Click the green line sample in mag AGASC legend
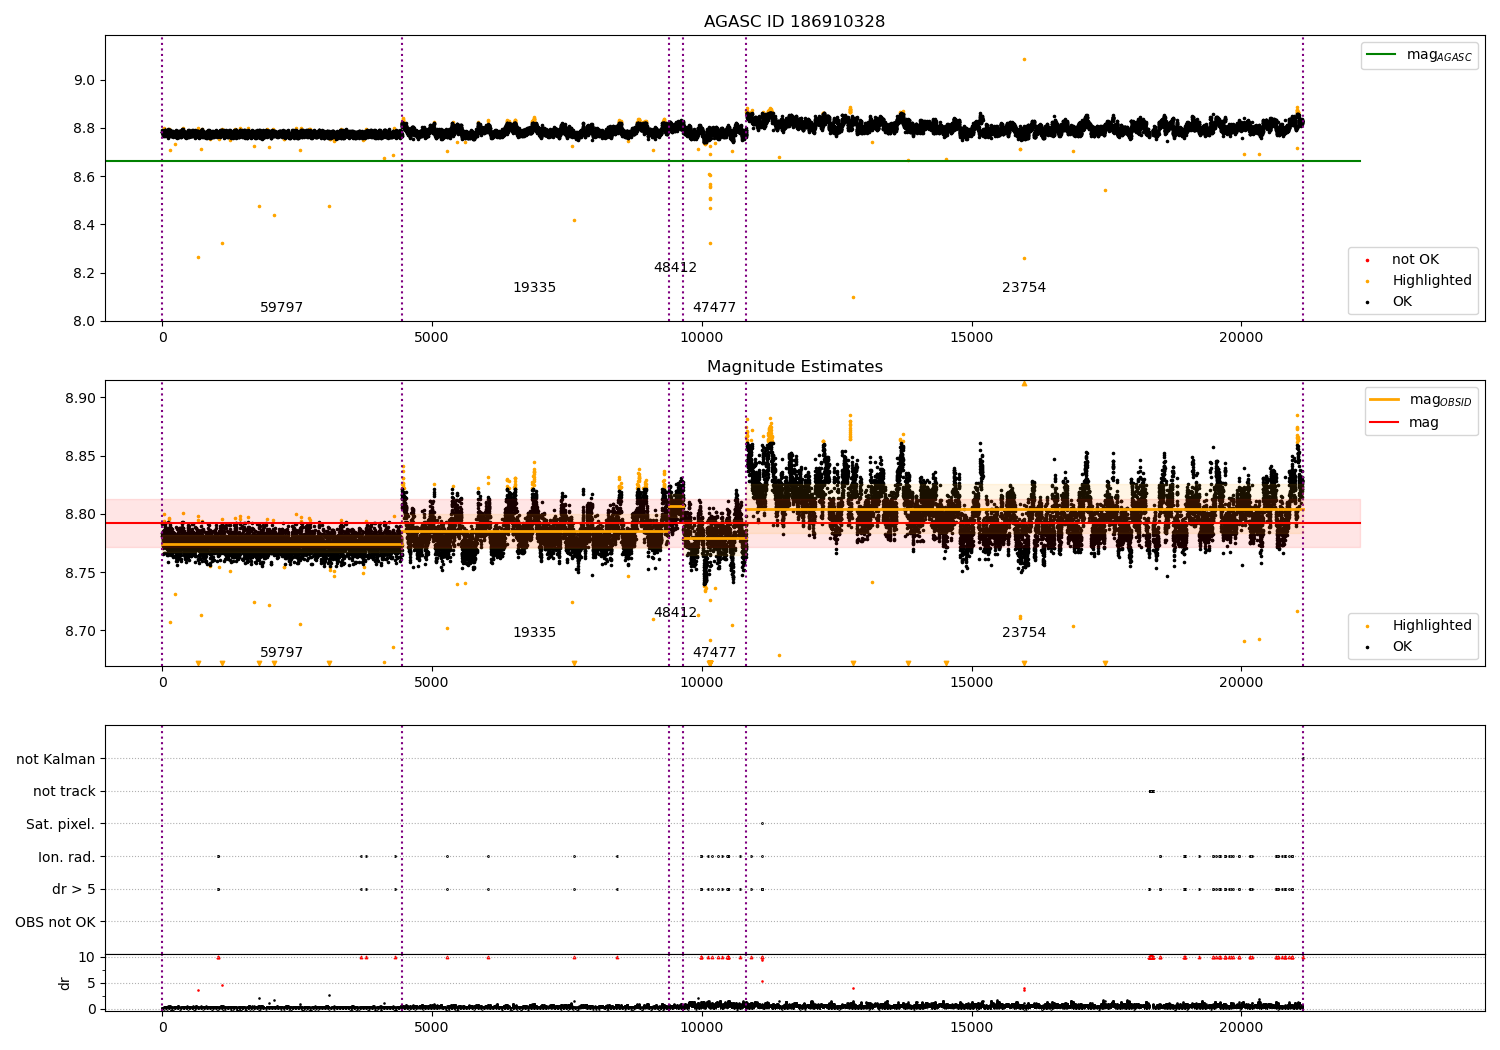This screenshot has height=1050, width=1500. (1382, 55)
